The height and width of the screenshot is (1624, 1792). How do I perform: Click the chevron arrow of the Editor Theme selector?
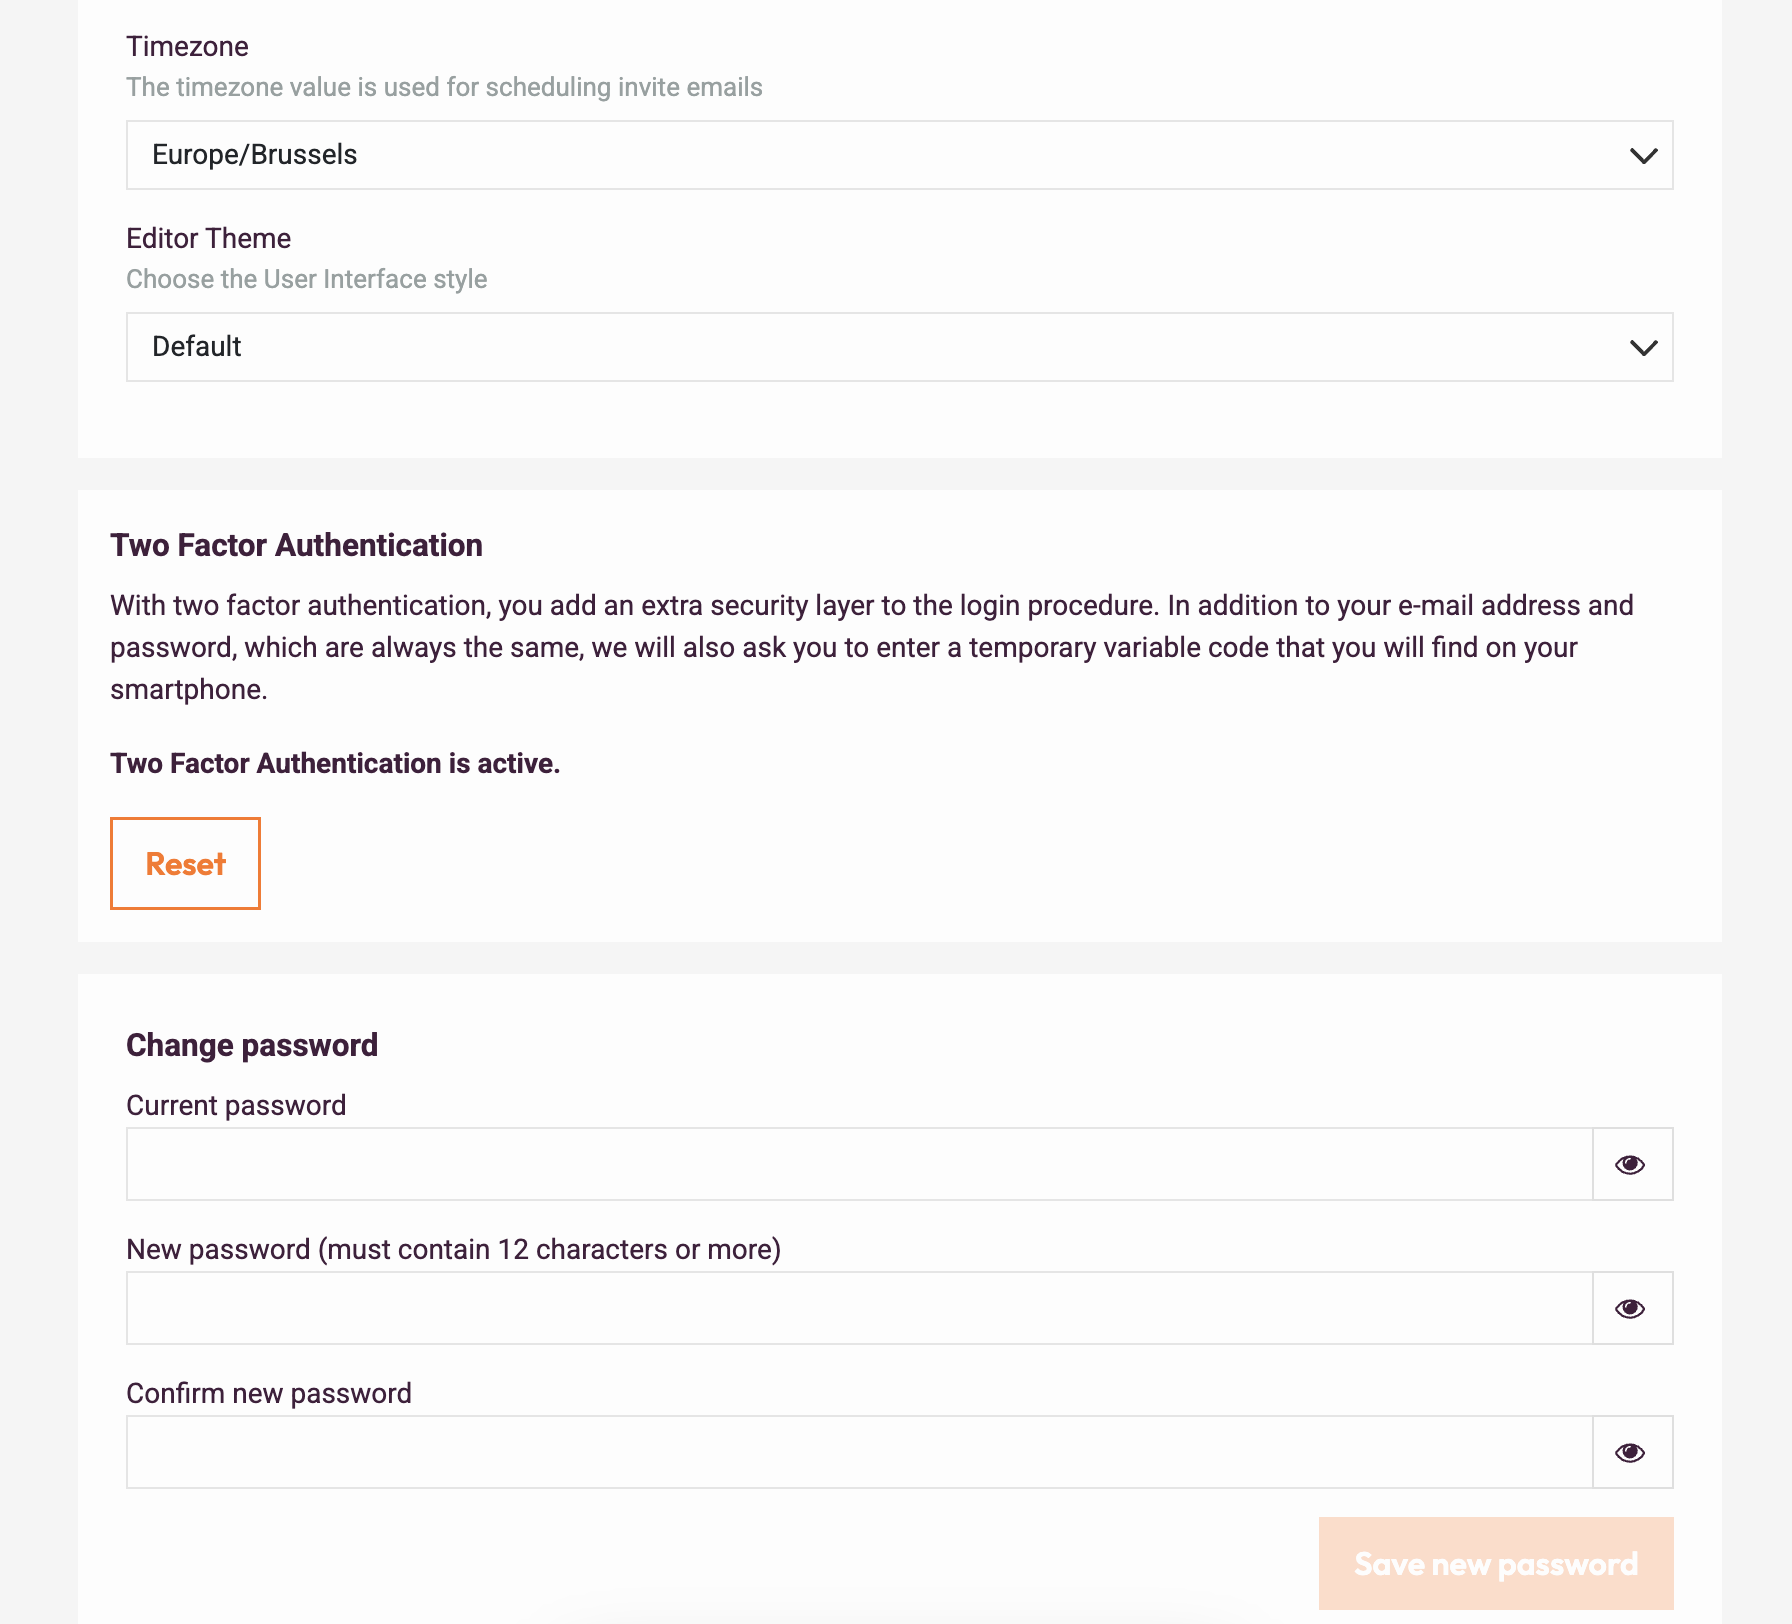(x=1643, y=348)
